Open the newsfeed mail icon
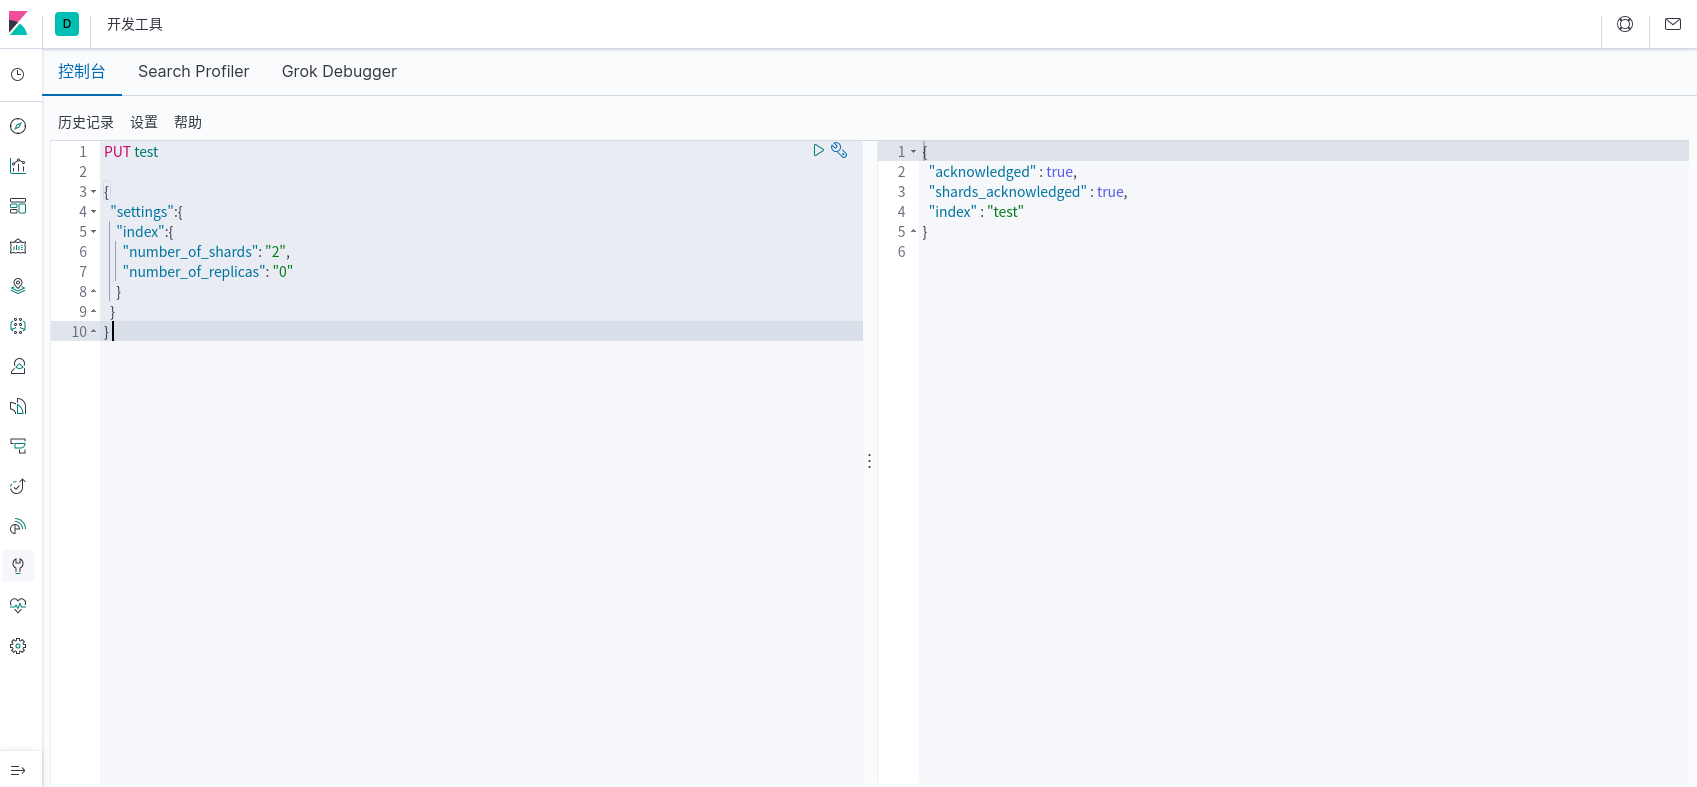 1673,24
